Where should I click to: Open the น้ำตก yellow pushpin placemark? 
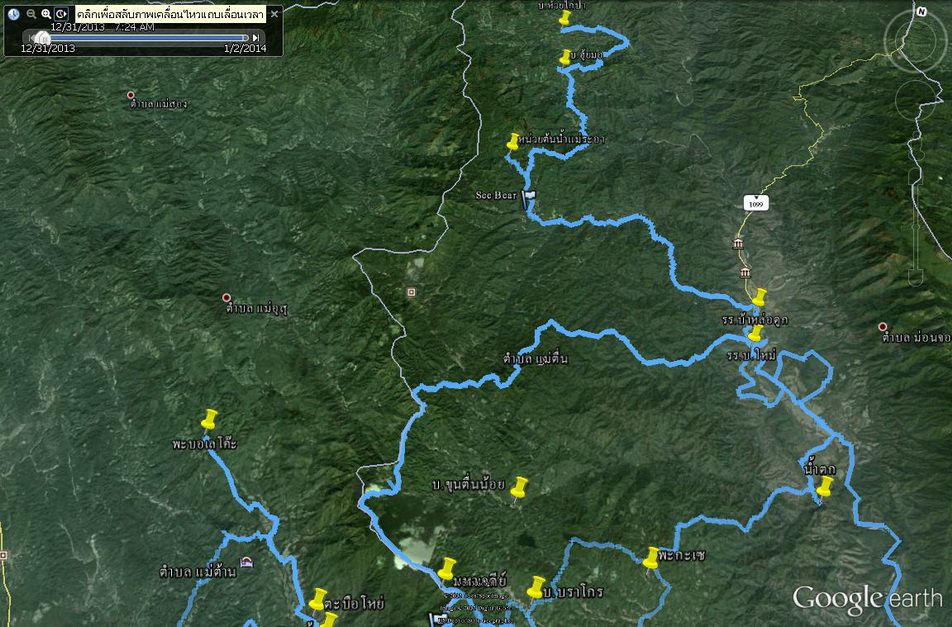coord(824,486)
